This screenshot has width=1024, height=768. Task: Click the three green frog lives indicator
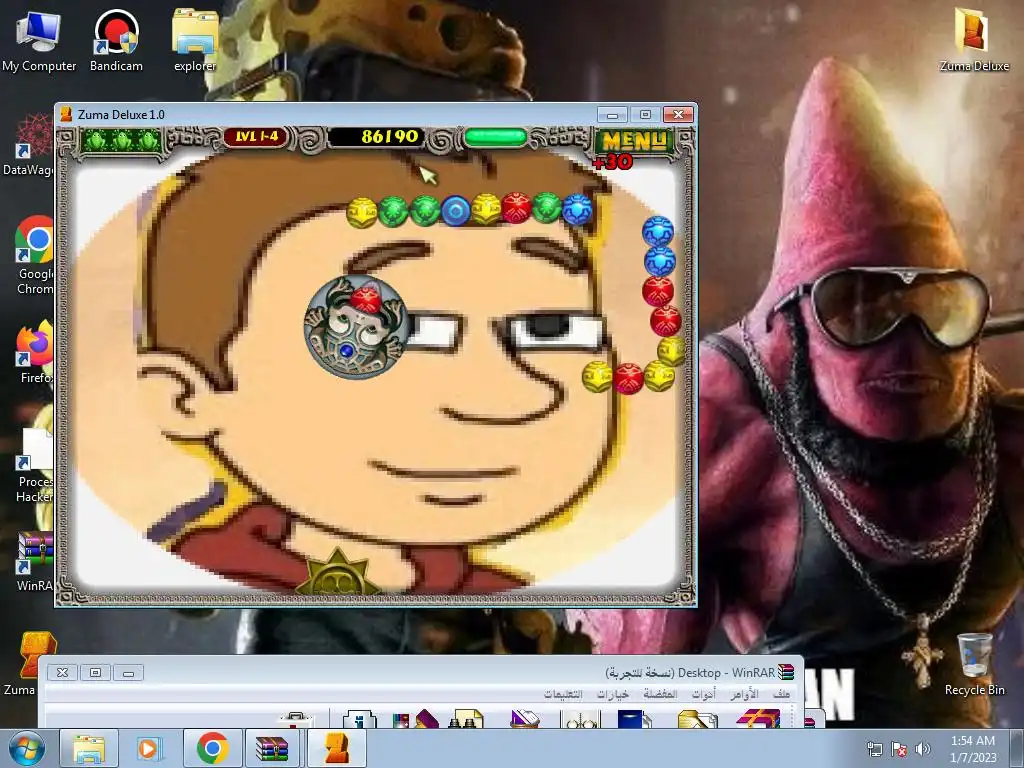tap(122, 139)
